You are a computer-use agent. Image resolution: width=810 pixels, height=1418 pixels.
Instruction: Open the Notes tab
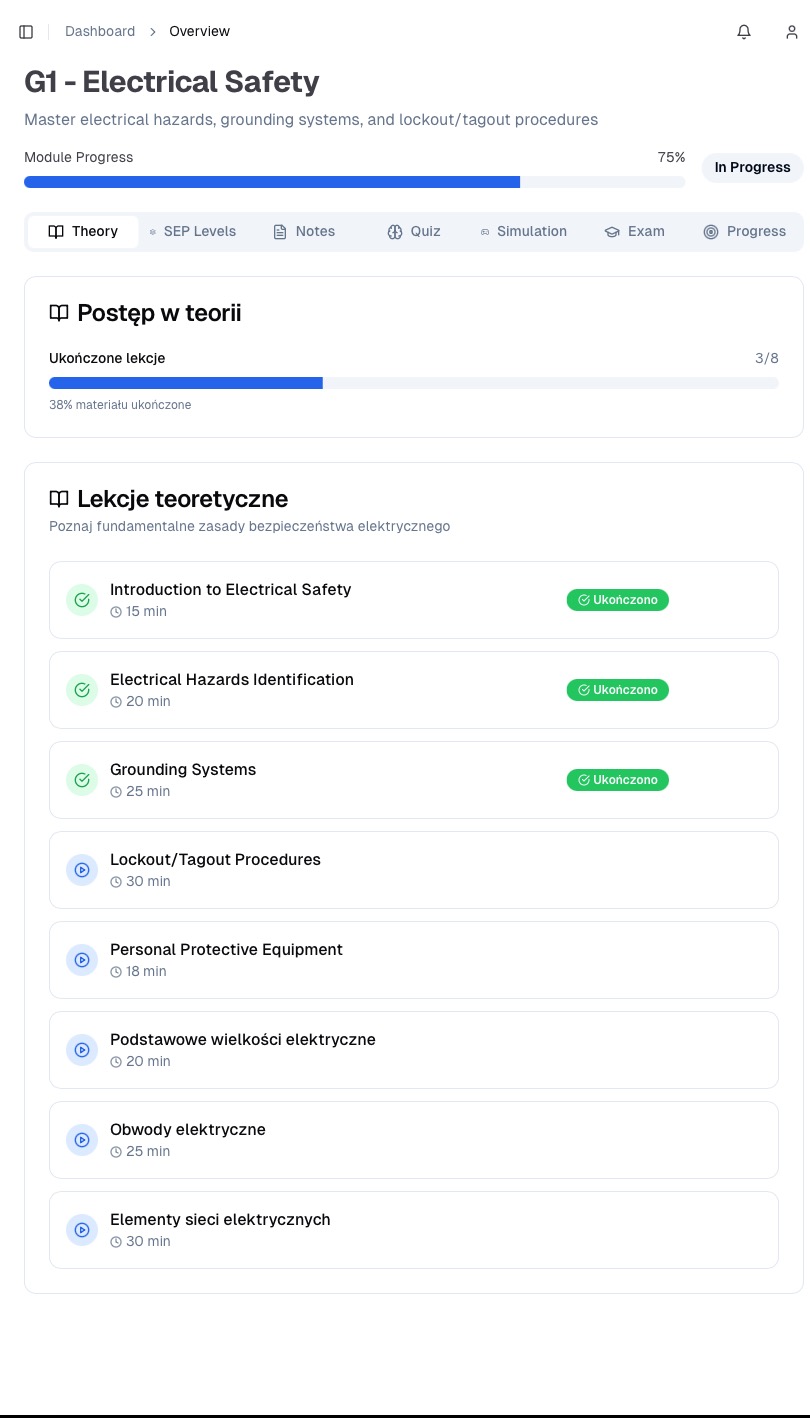304,231
